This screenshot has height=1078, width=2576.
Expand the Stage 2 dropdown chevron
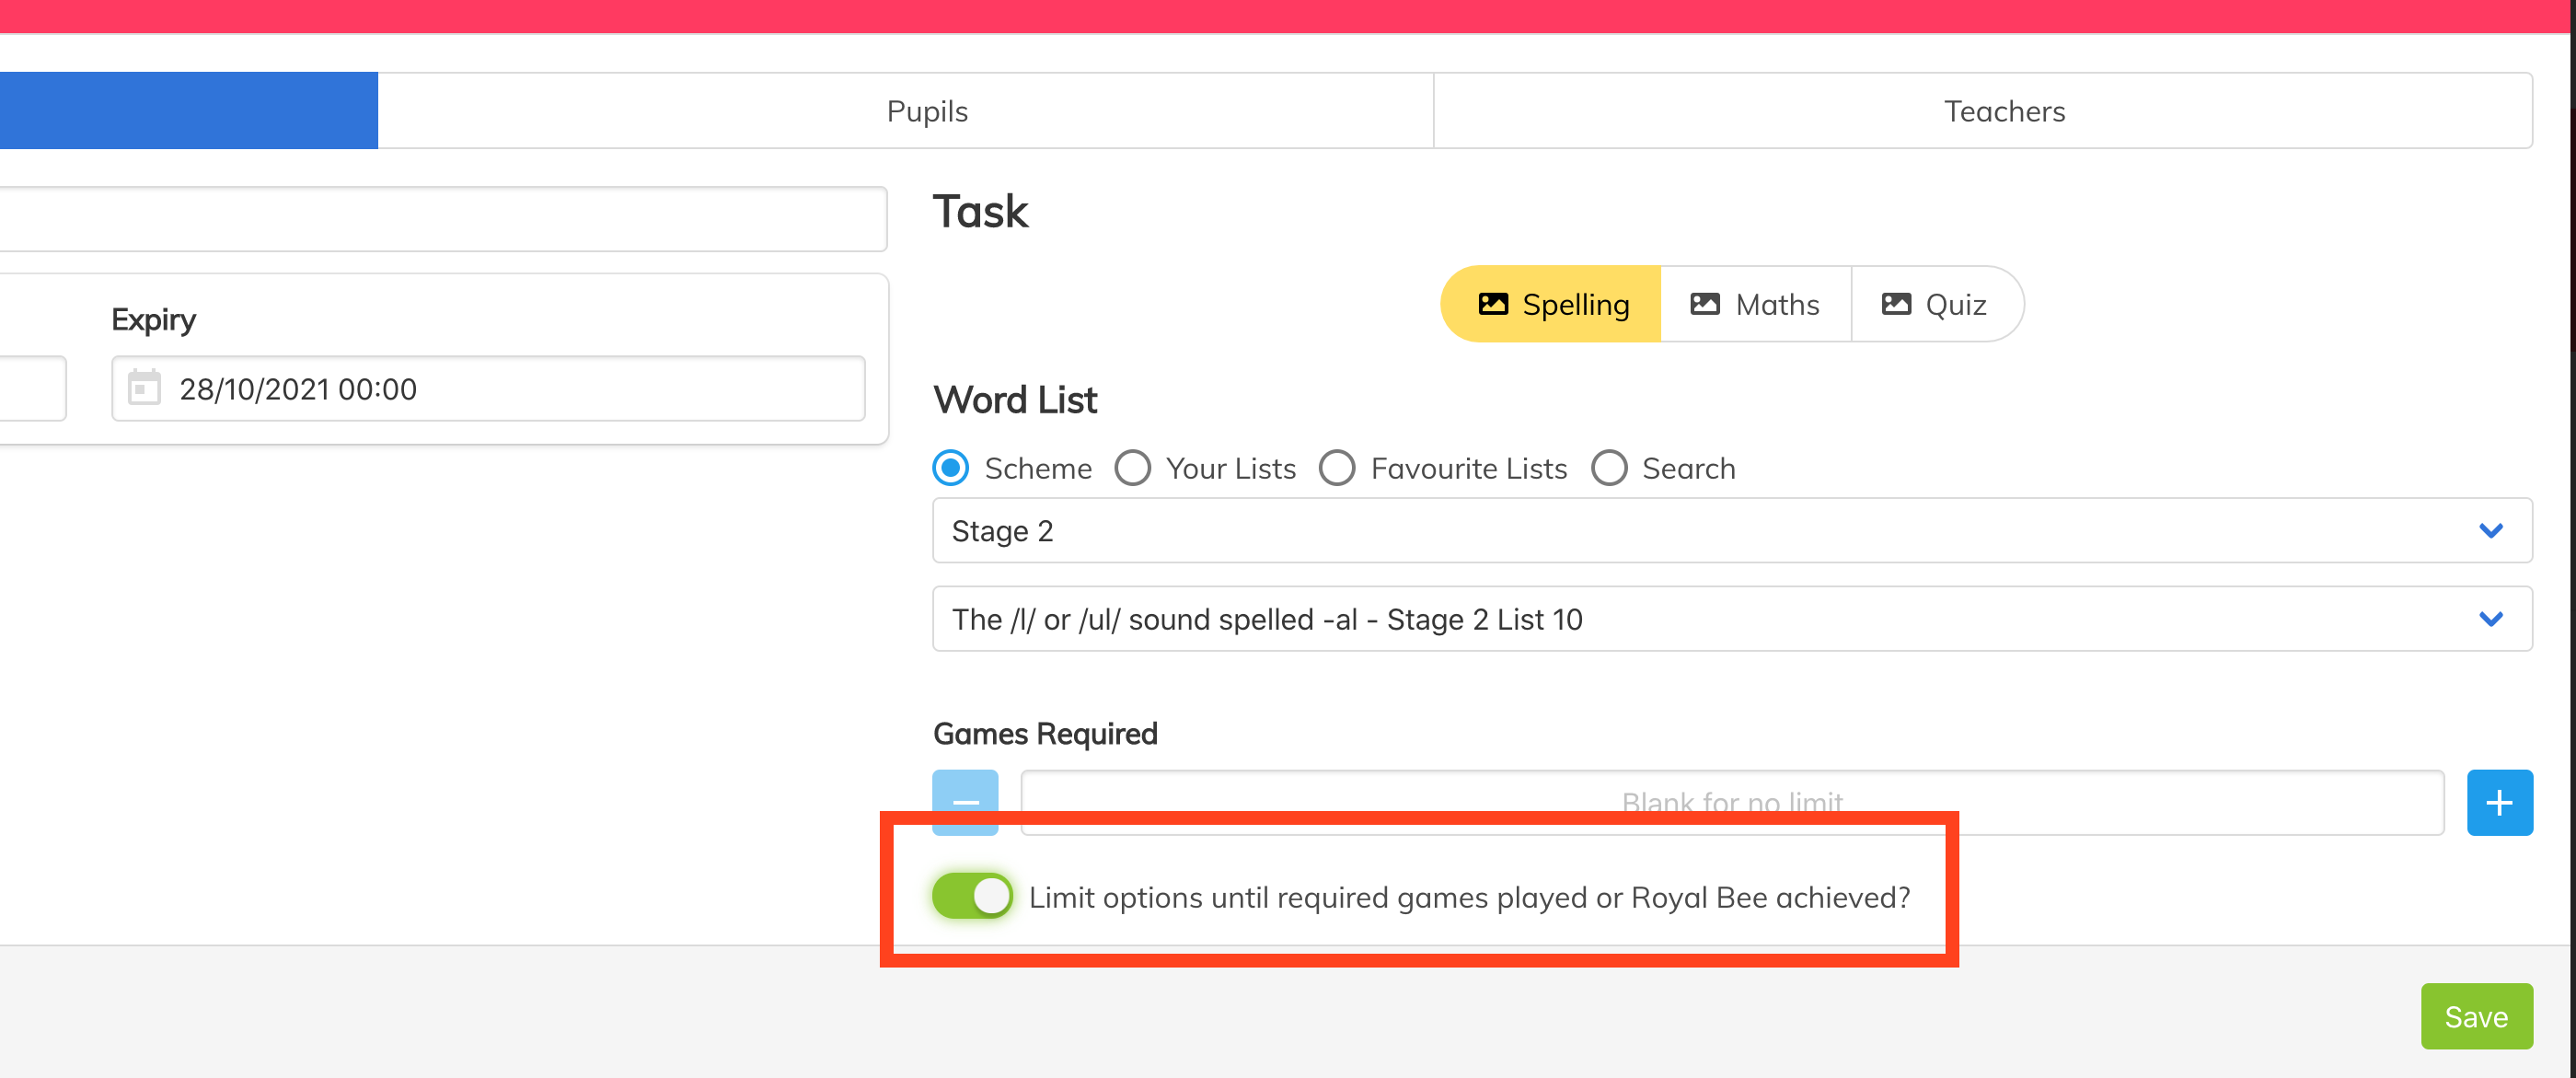click(x=2490, y=531)
